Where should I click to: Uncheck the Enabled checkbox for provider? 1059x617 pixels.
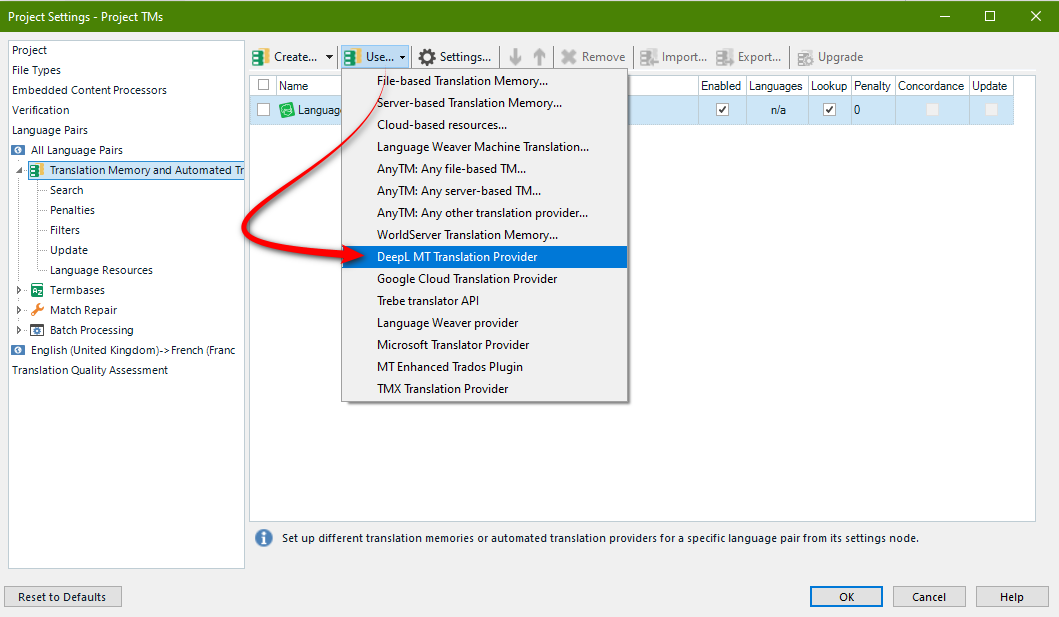coord(722,109)
